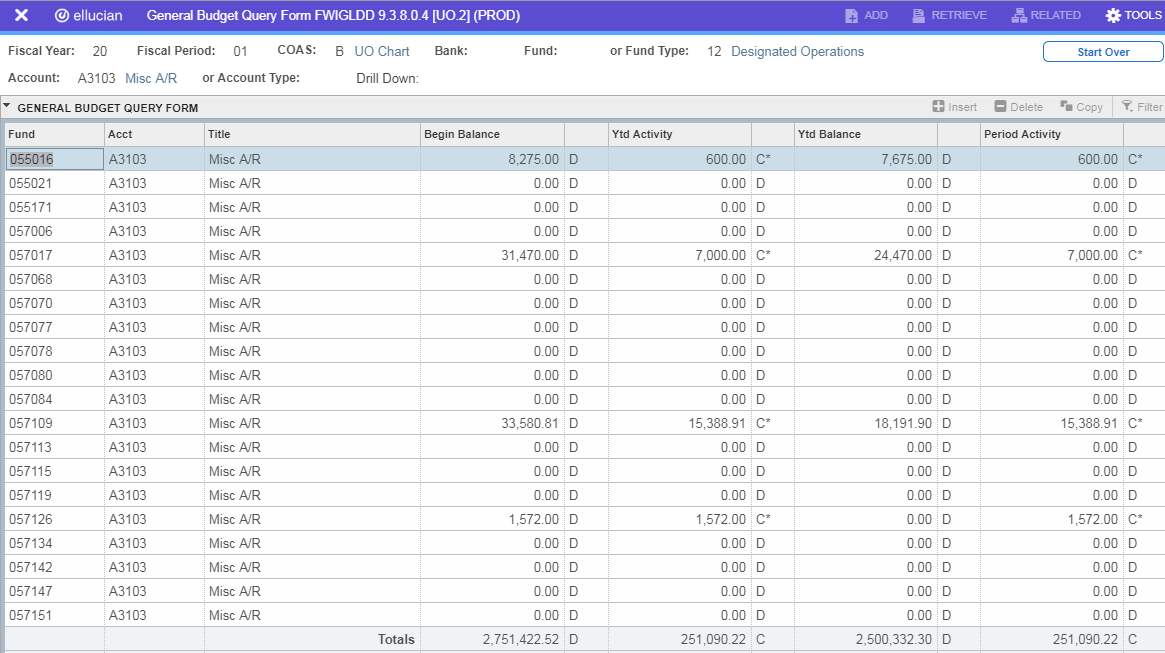Click the Ytd Activity column header

pyautogui.click(x=642, y=134)
